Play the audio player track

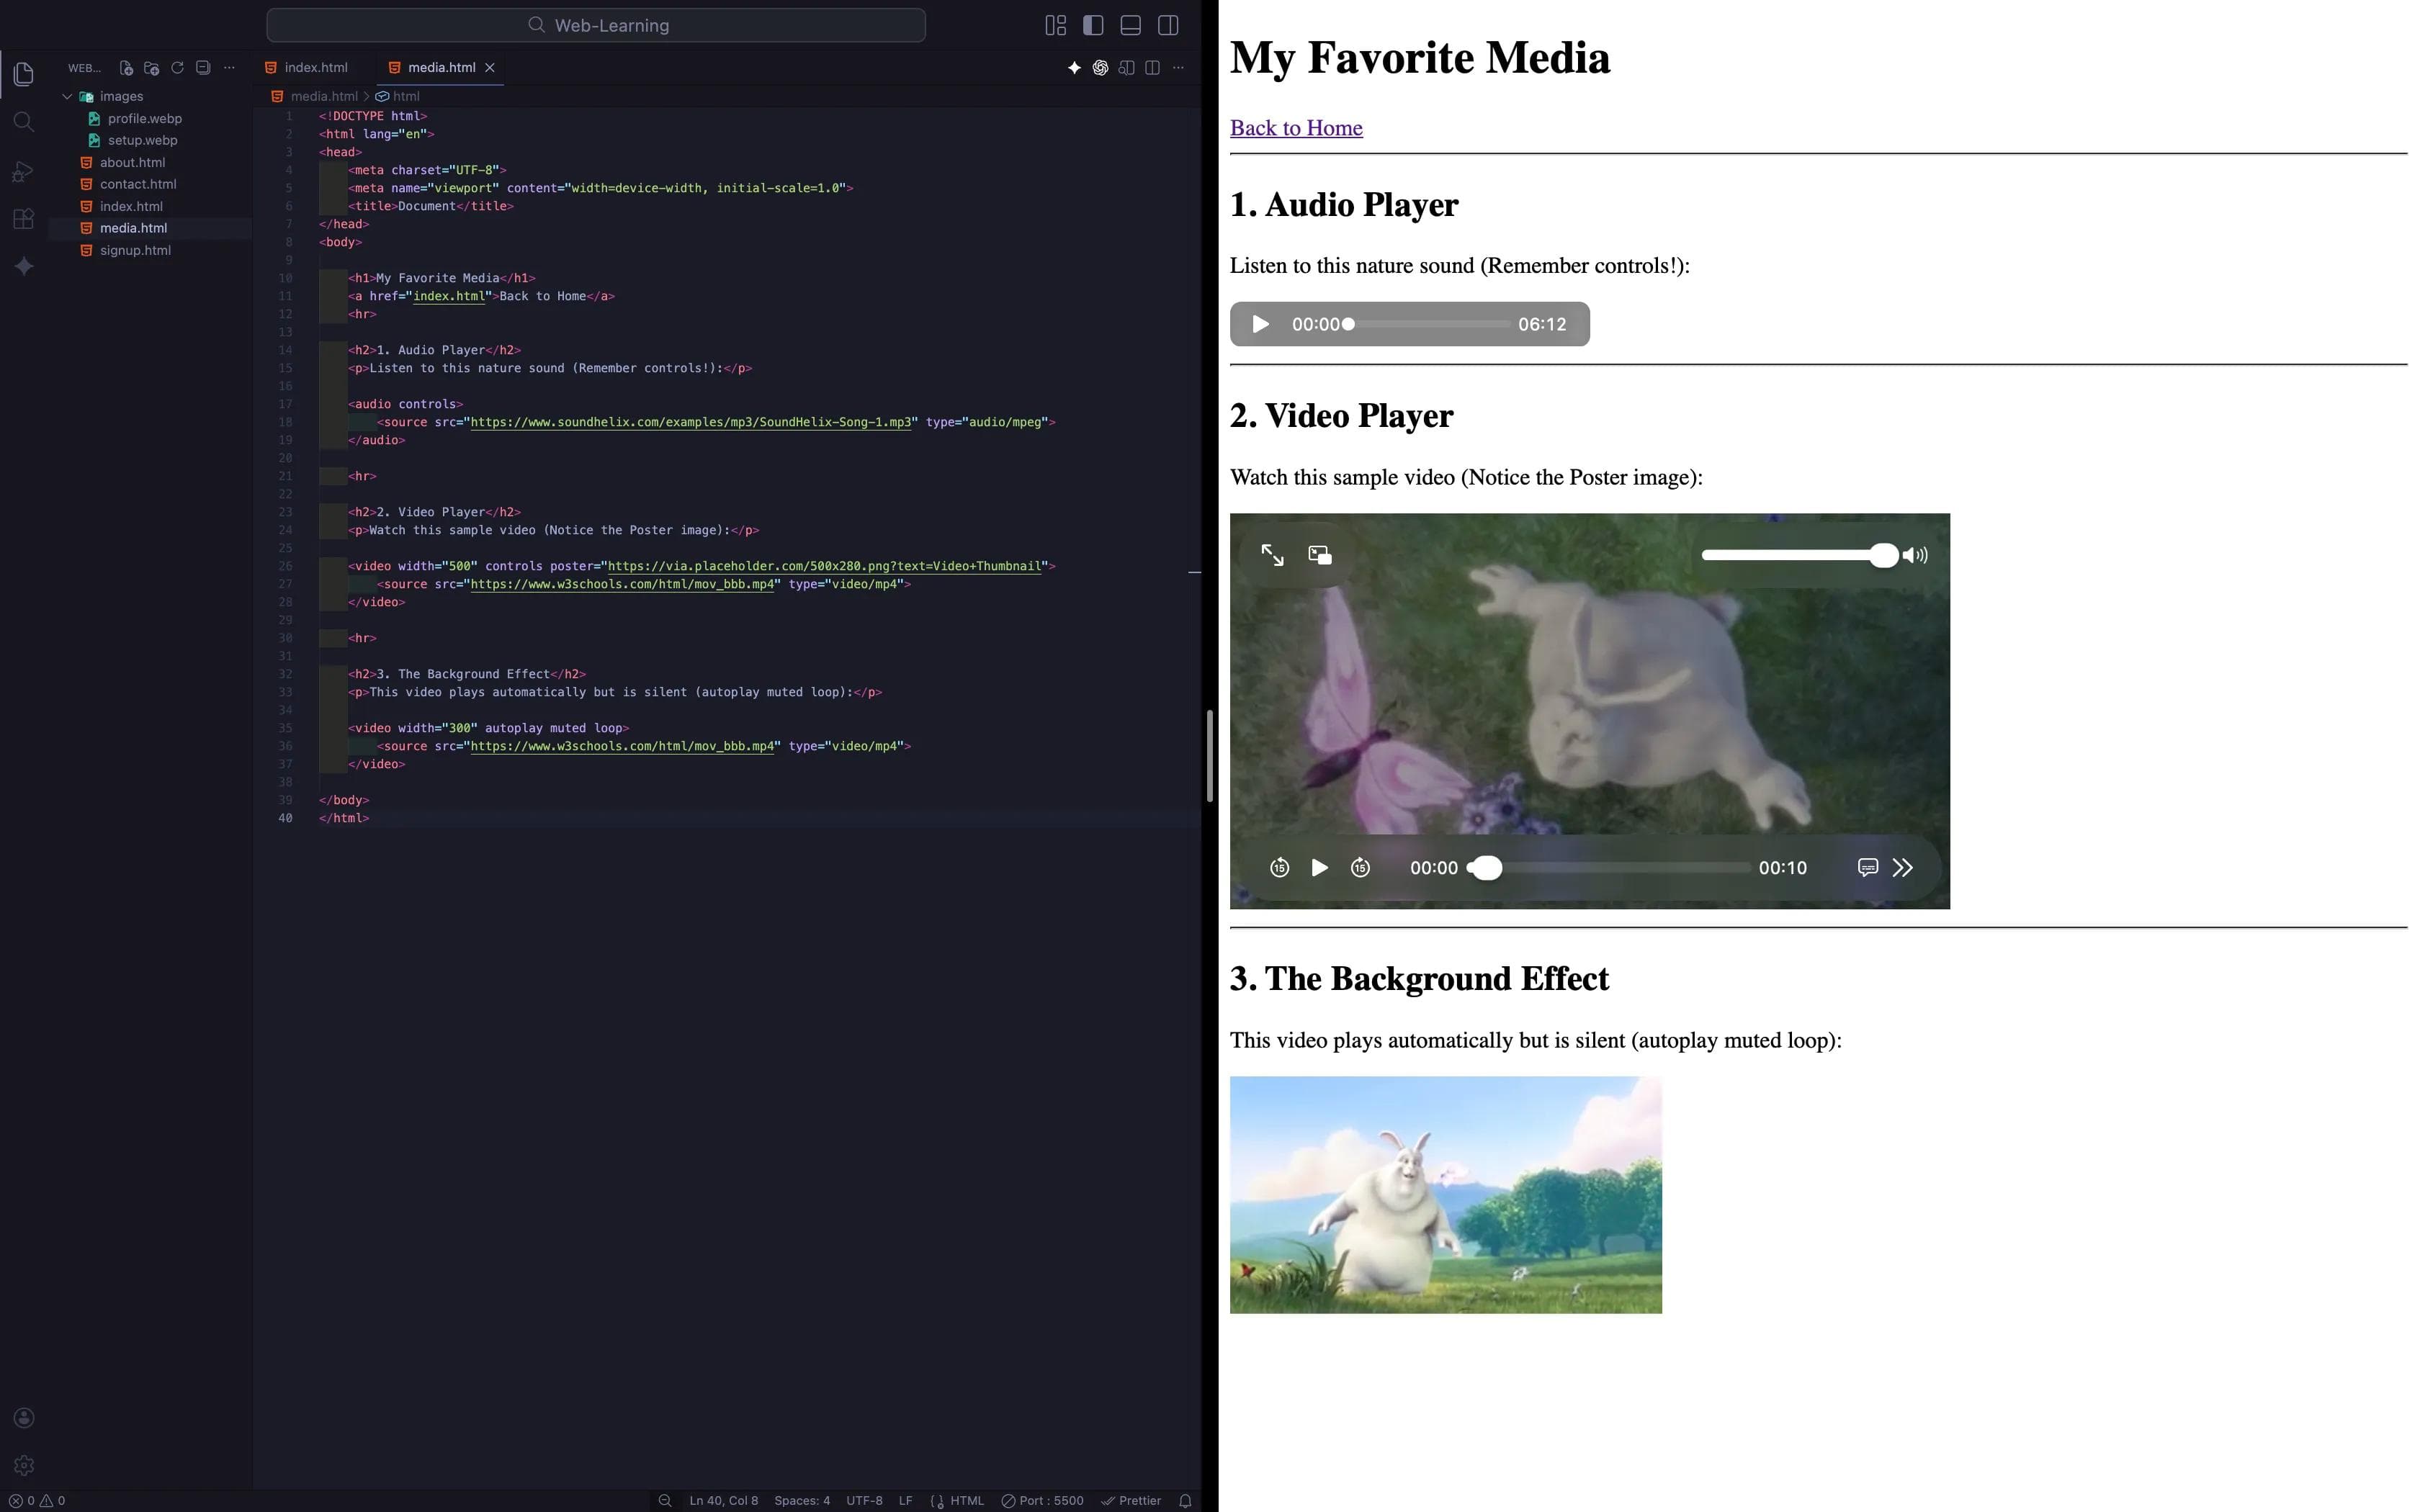(1260, 324)
